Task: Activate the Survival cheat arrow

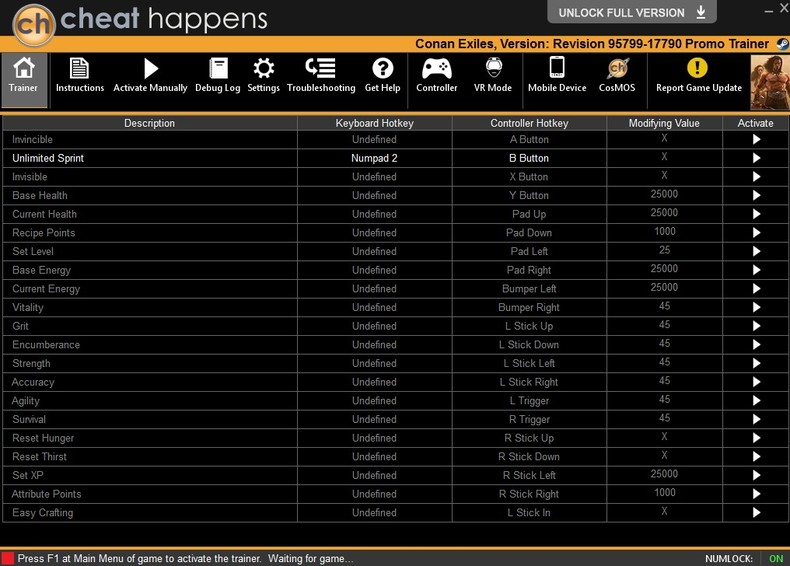Action: click(756, 419)
